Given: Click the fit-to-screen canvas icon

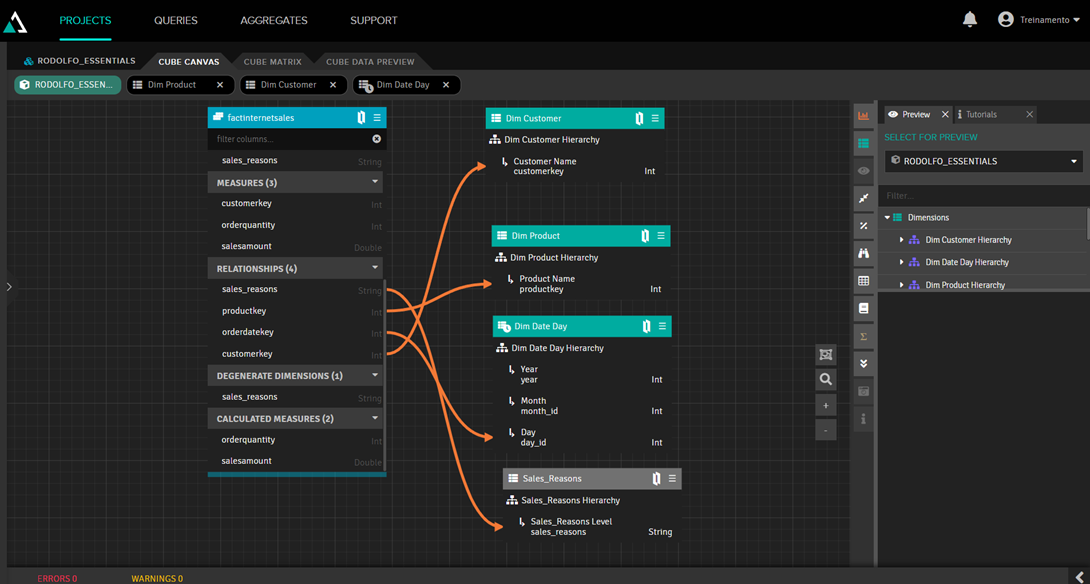Looking at the screenshot, I should (x=825, y=355).
